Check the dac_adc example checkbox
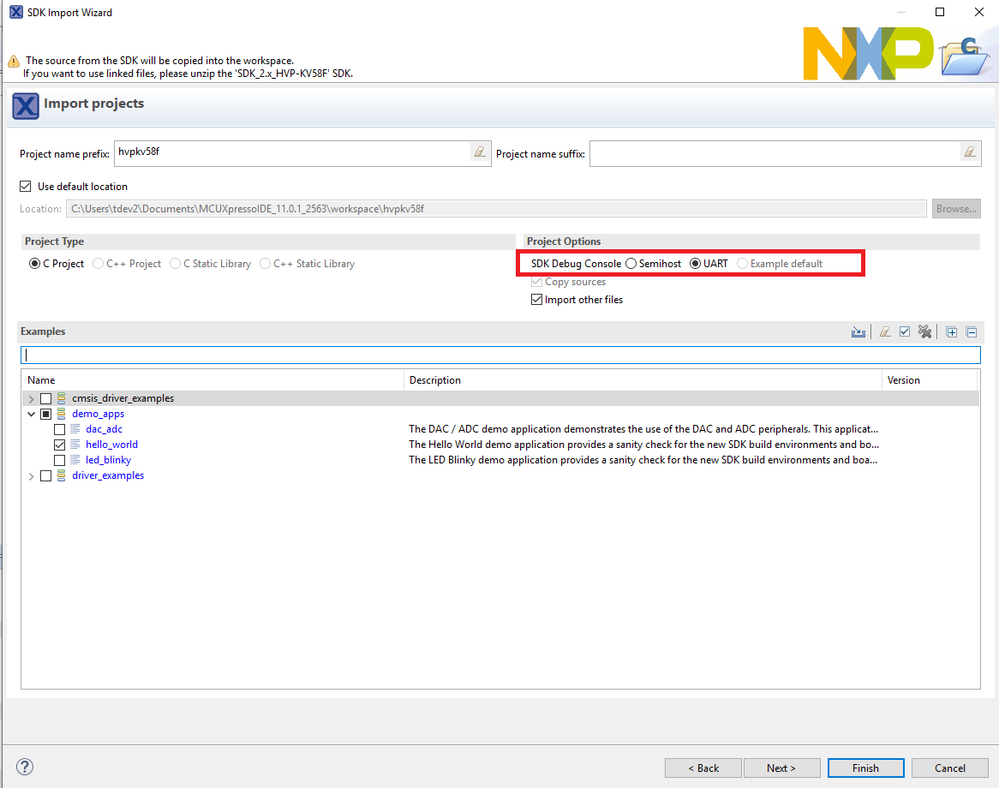Screen dimensions: 999x788 coord(59,429)
